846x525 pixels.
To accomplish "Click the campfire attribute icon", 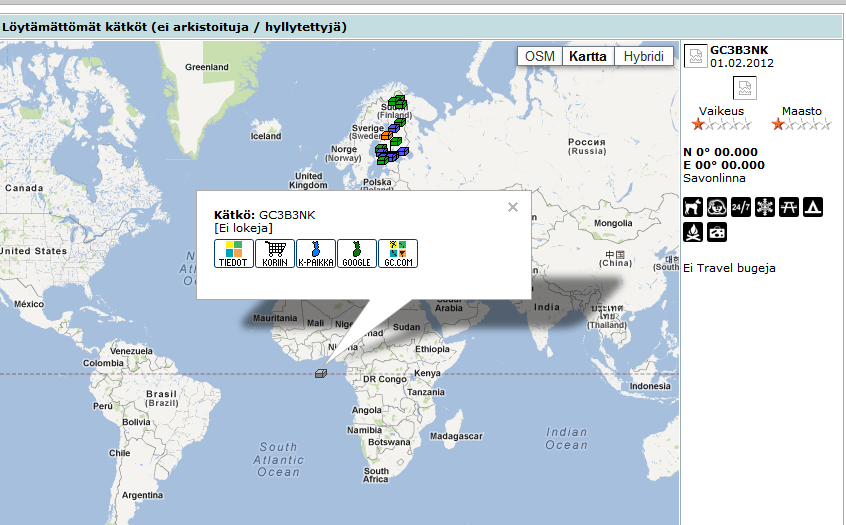I will click(693, 232).
